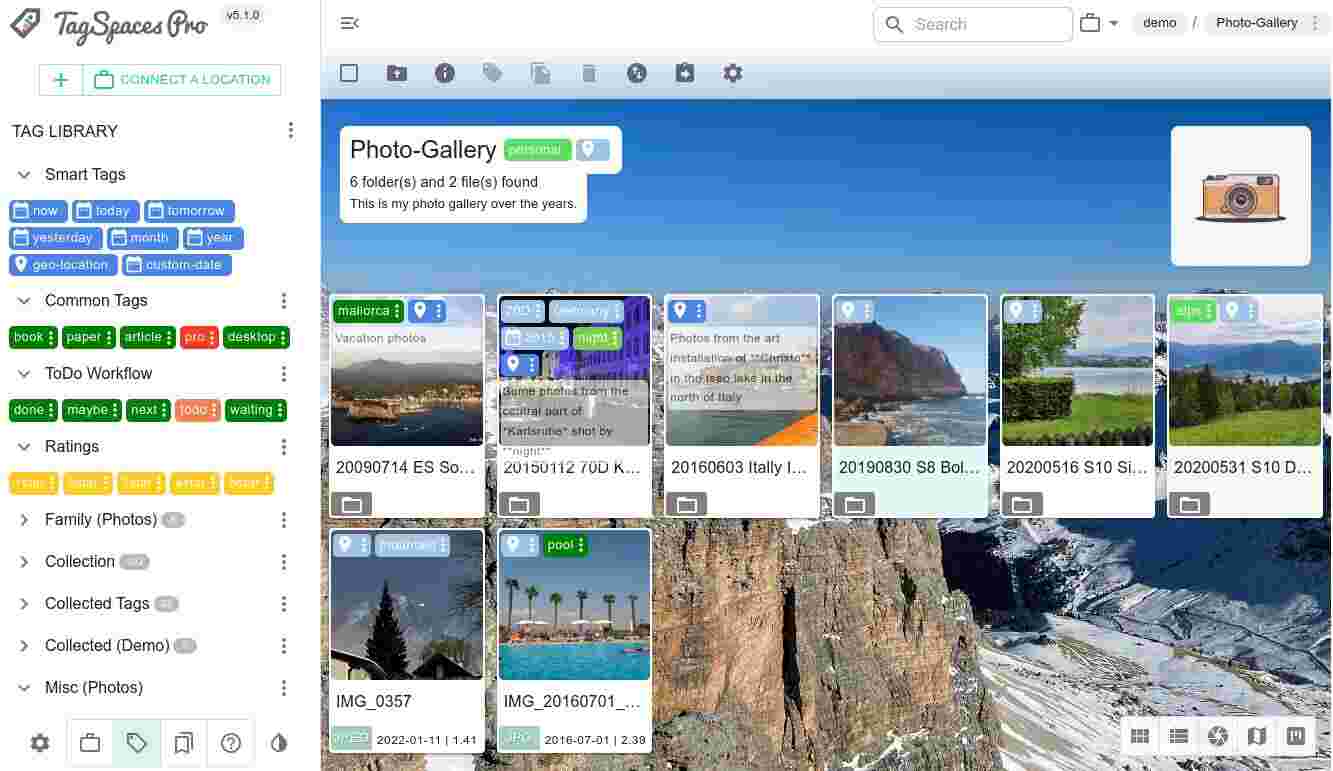This screenshot has height=771, width=1333.
Task: Click the 'personal' tag on Photo-Gallery header
Action: click(x=538, y=150)
